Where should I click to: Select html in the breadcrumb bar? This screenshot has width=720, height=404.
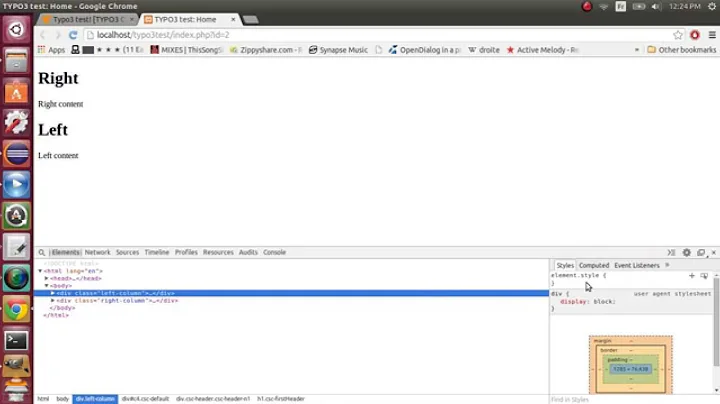coord(43,398)
